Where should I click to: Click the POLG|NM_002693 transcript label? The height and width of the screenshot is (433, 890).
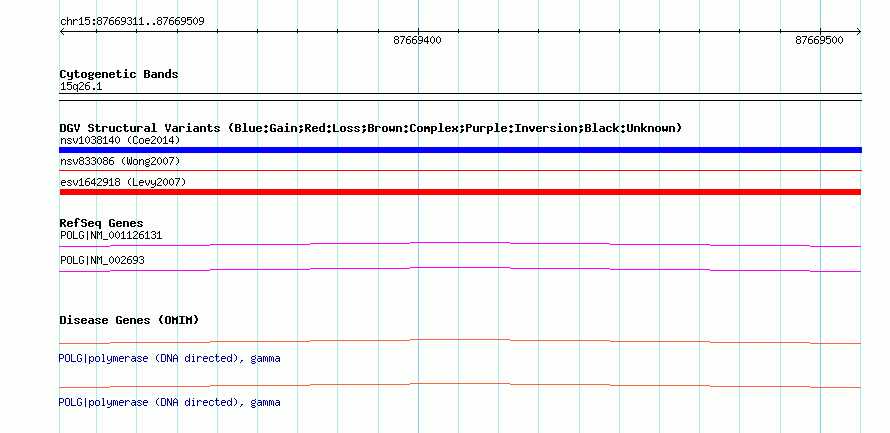(102, 260)
